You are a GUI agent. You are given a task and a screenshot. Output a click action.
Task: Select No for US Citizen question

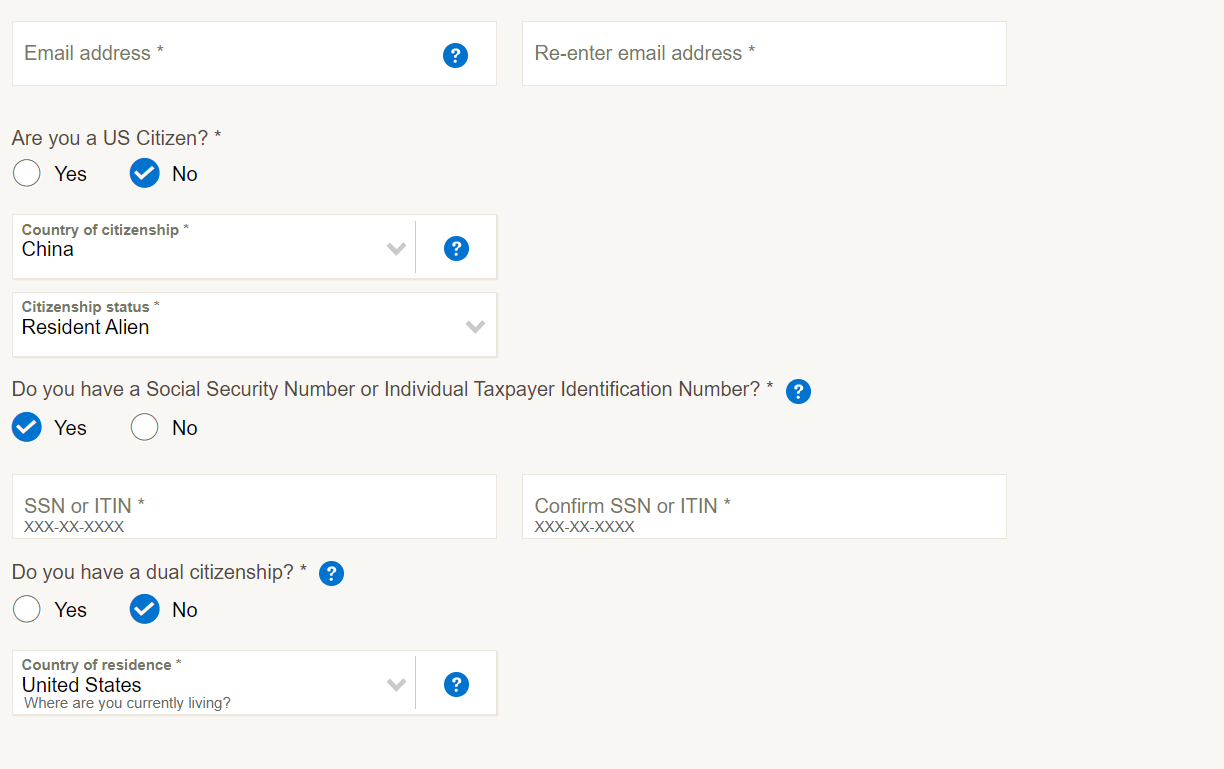[145, 174]
